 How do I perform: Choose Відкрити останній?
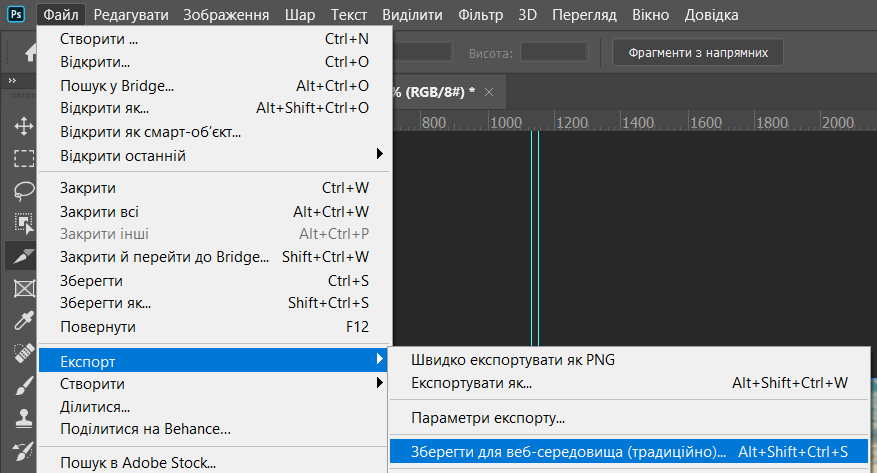tap(215, 155)
